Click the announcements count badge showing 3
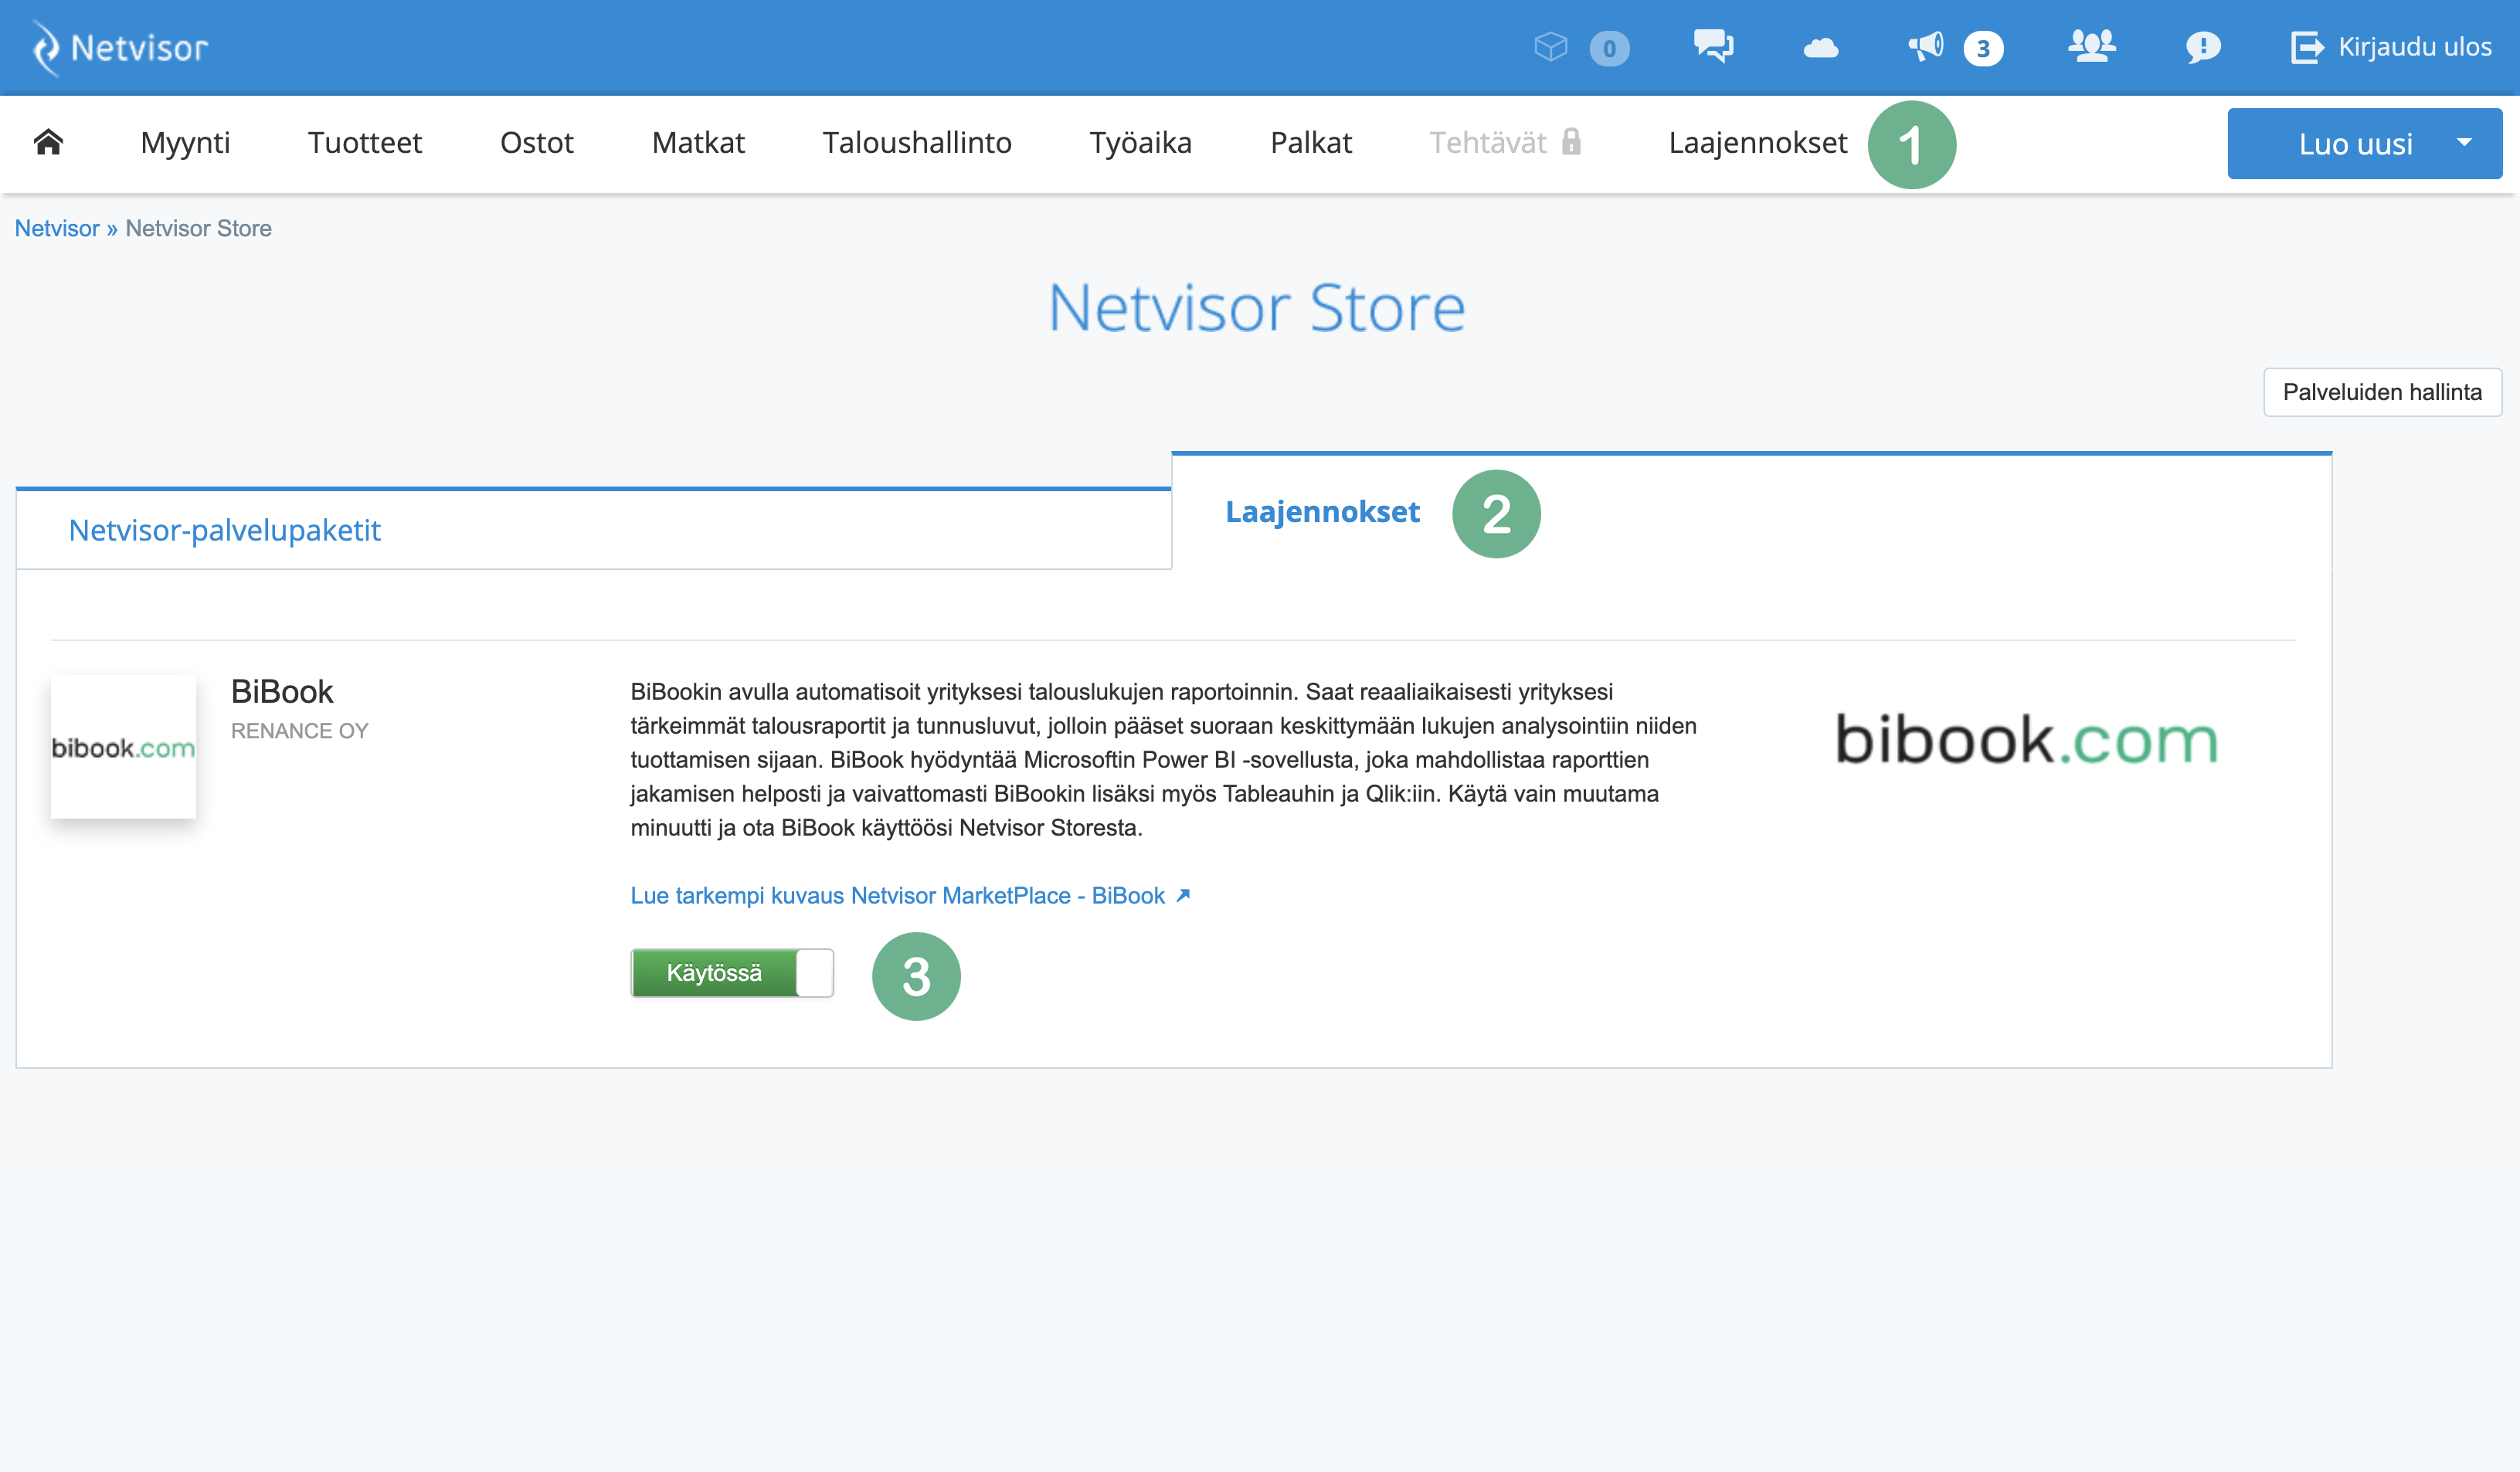Viewport: 2520px width, 1472px height. click(x=1983, y=48)
